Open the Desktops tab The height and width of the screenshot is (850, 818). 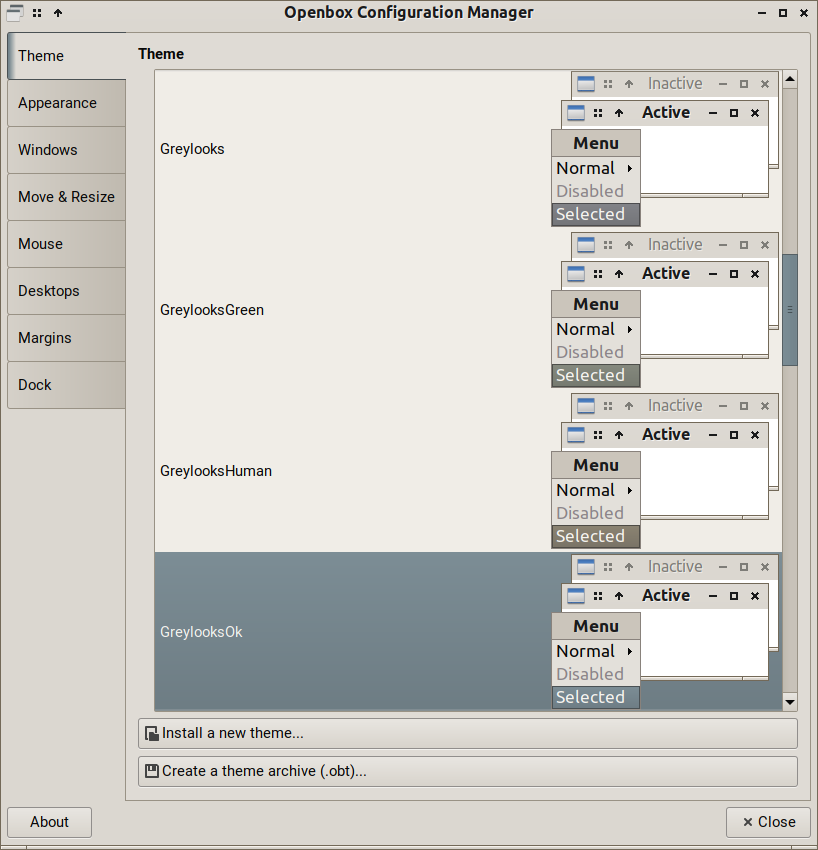point(67,291)
